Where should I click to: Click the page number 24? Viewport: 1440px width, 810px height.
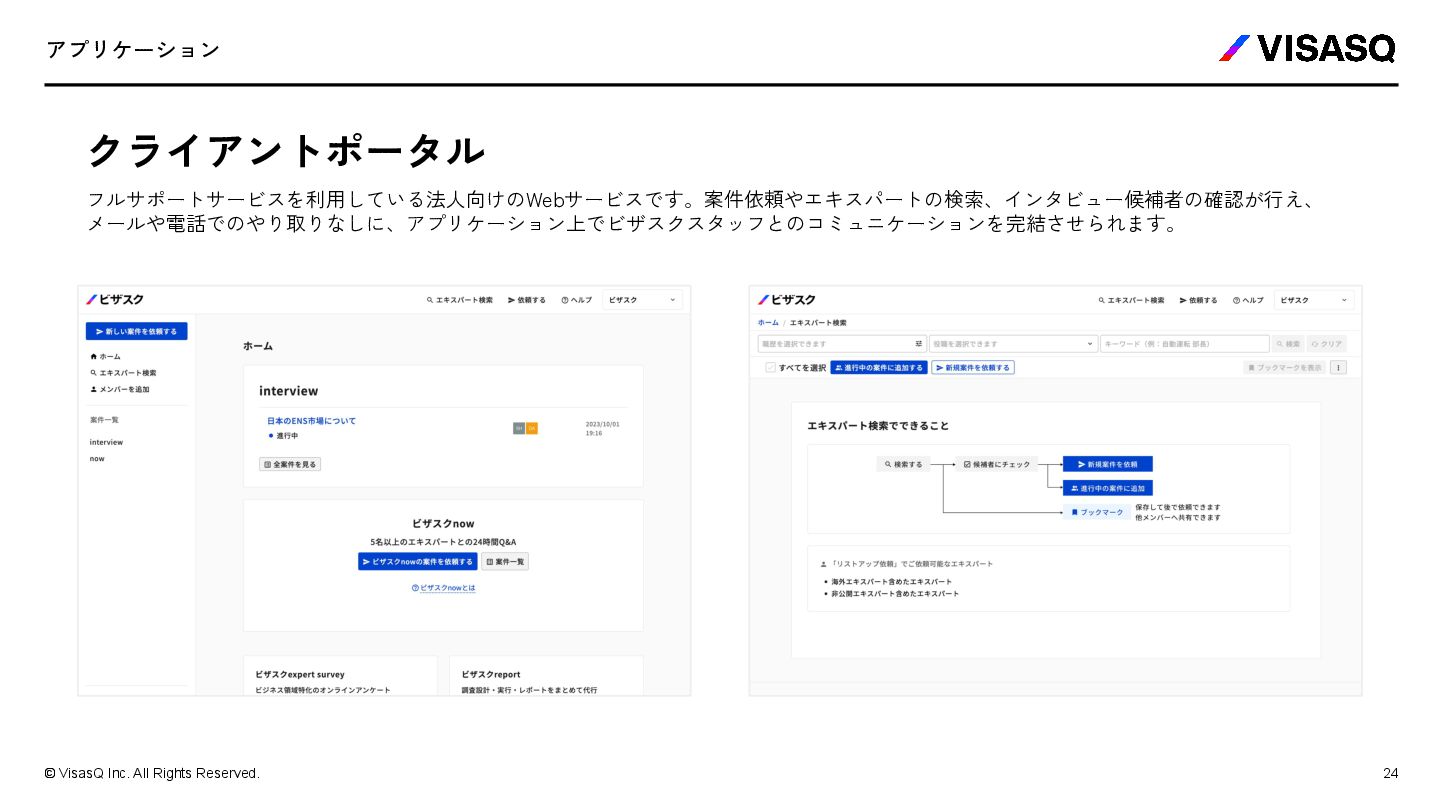(x=1390, y=773)
